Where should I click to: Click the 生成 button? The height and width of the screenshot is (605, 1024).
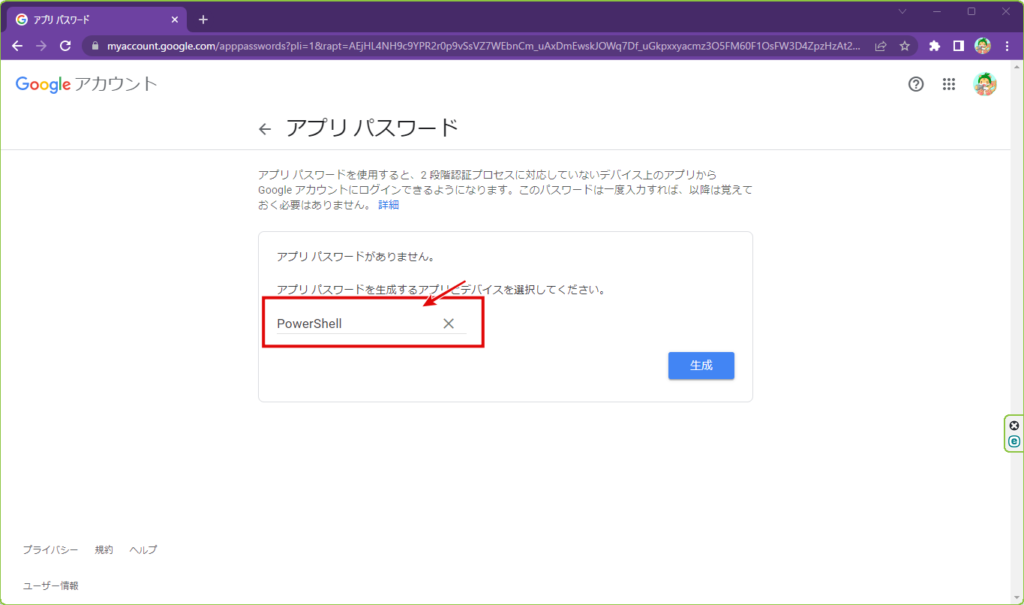point(701,365)
